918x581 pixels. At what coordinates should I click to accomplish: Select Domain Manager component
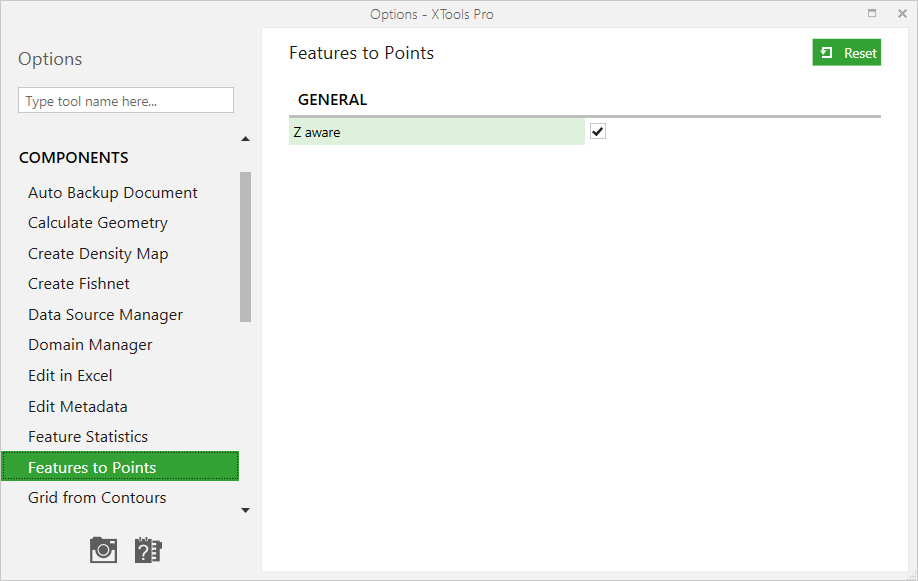pyautogui.click(x=90, y=345)
